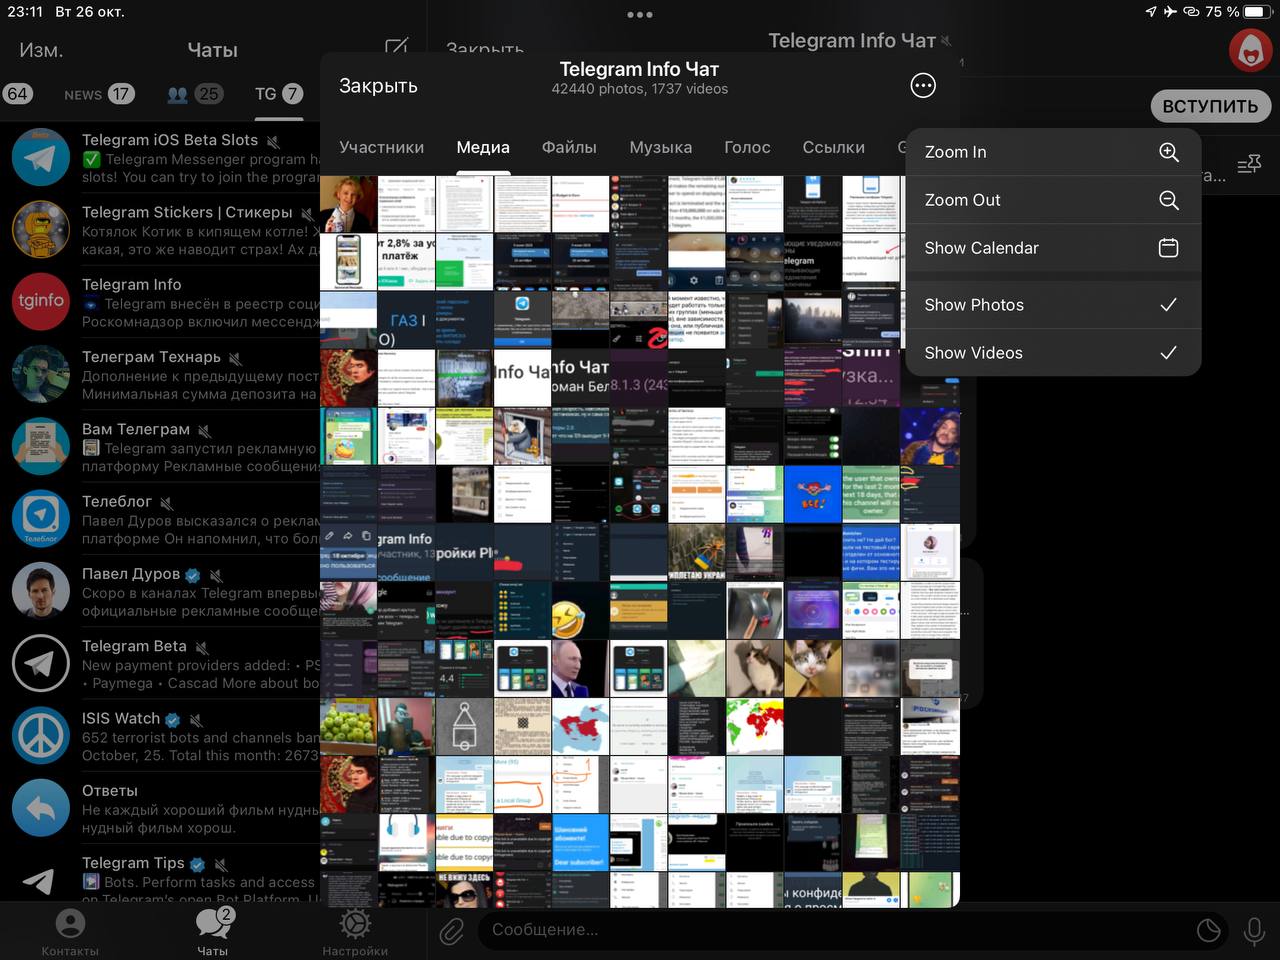Switch to the Голос tab
Screen dimensions: 1280x960
(x=747, y=148)
